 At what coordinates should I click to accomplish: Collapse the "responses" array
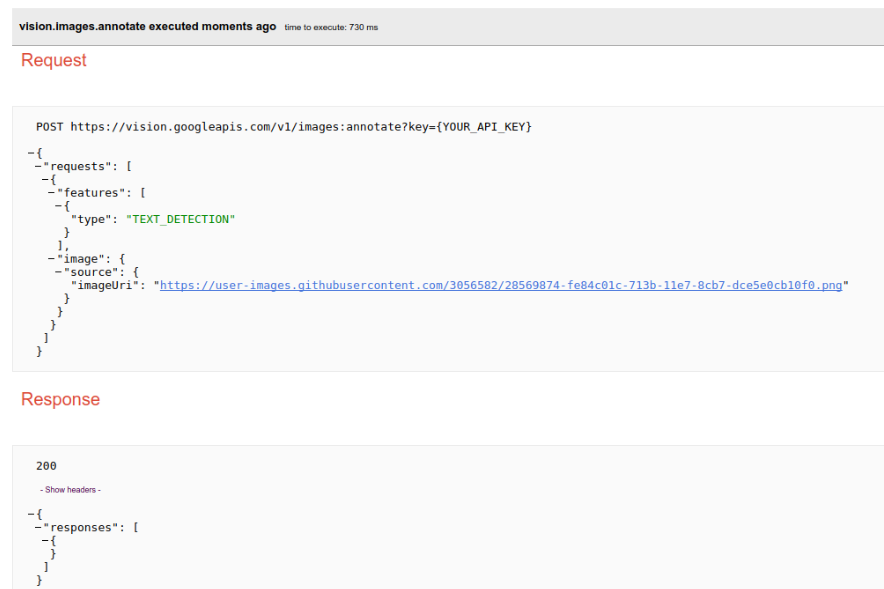(x=38, y=528)
